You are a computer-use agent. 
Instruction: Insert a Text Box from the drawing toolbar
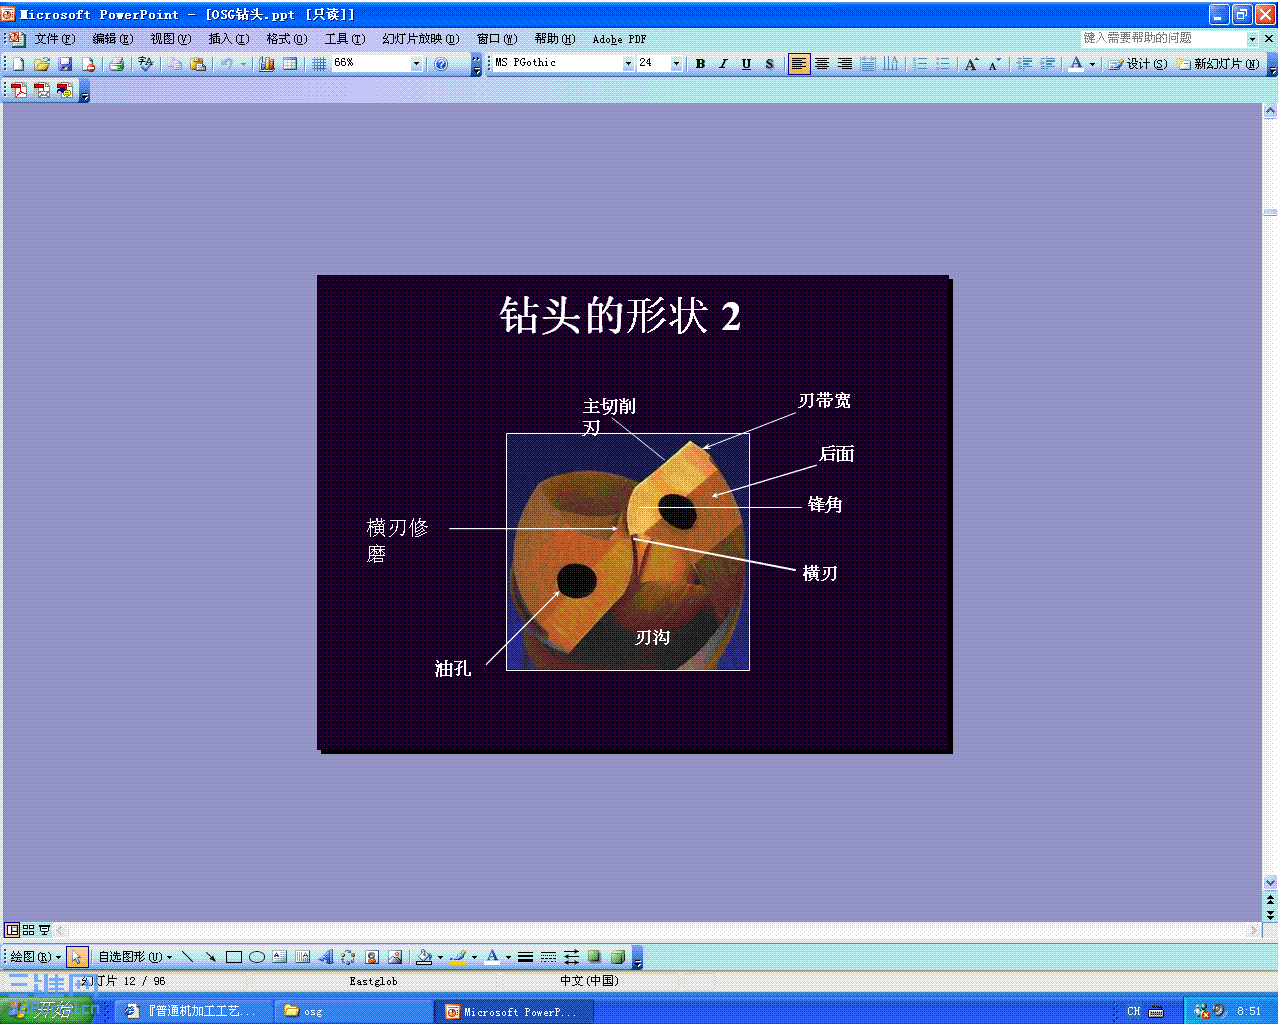tap(280, 956)
